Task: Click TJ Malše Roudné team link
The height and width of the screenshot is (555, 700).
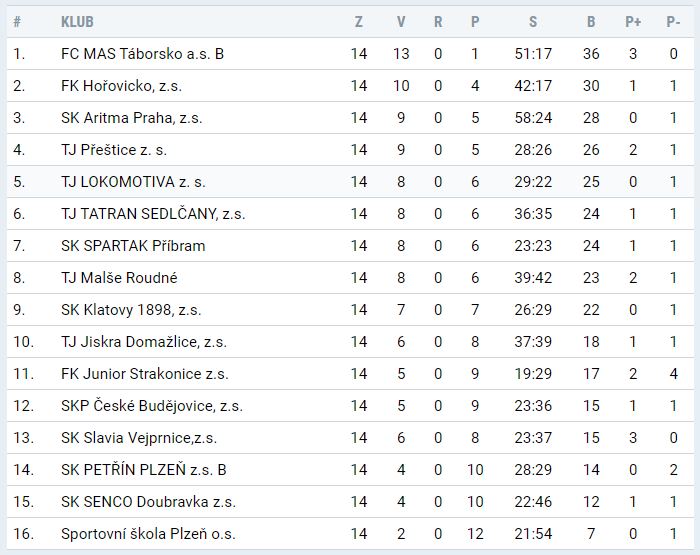Action: coord(119,278)
